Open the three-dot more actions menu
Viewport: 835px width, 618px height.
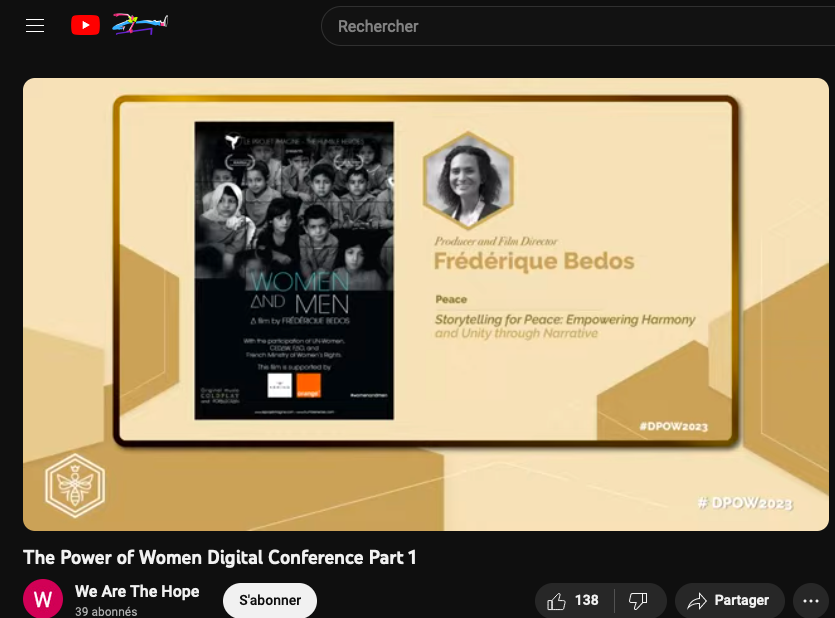point(811,601)
